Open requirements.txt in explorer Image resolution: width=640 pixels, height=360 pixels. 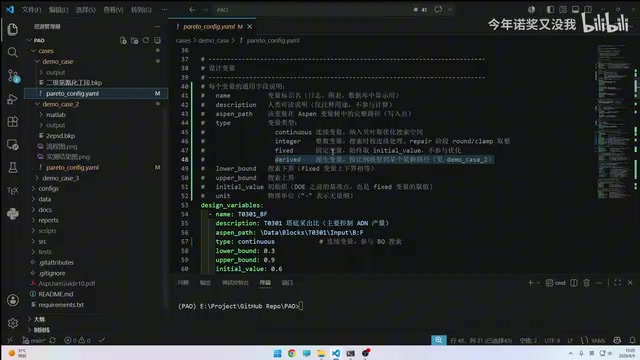61,304
